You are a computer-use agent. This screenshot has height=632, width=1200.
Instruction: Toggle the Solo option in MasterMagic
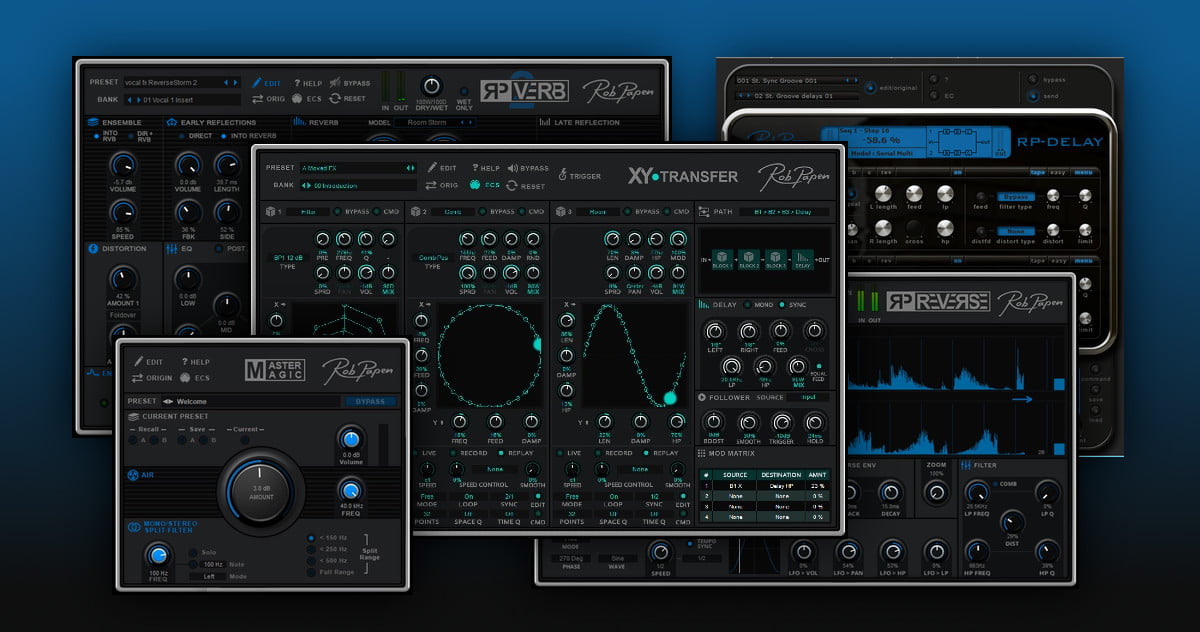(192, 552)
